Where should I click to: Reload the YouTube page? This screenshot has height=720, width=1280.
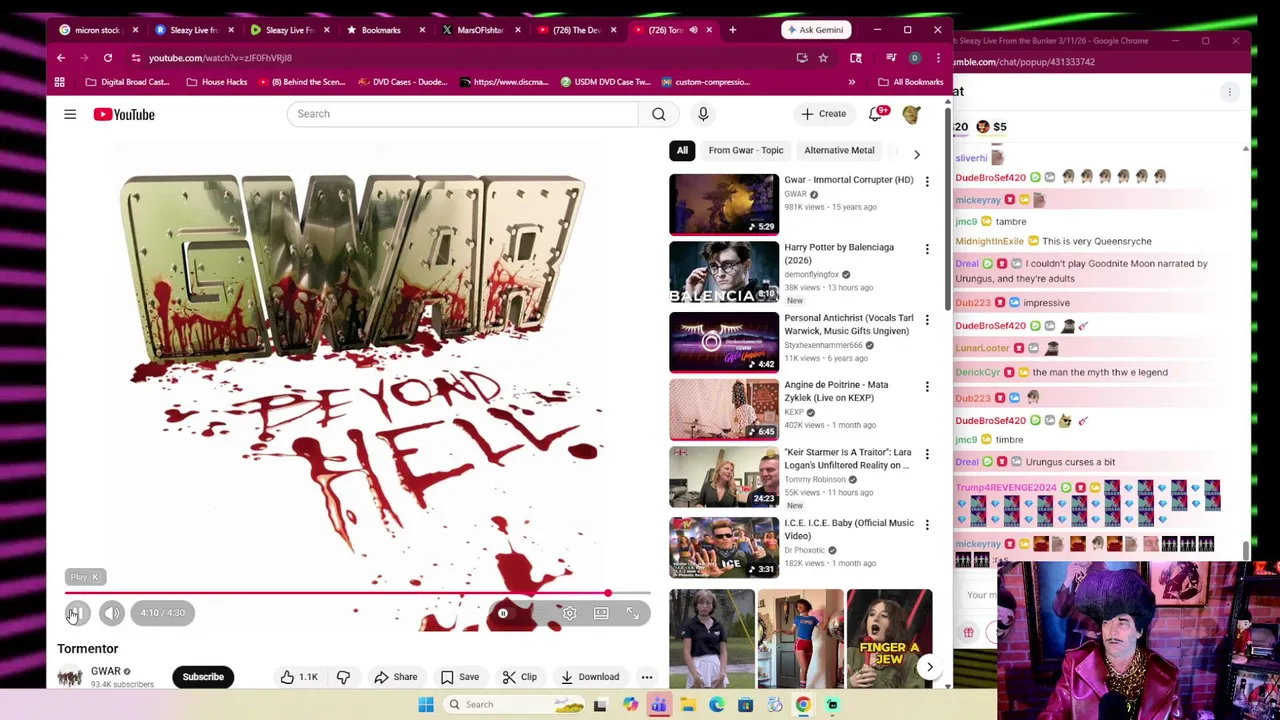point(108,58)
